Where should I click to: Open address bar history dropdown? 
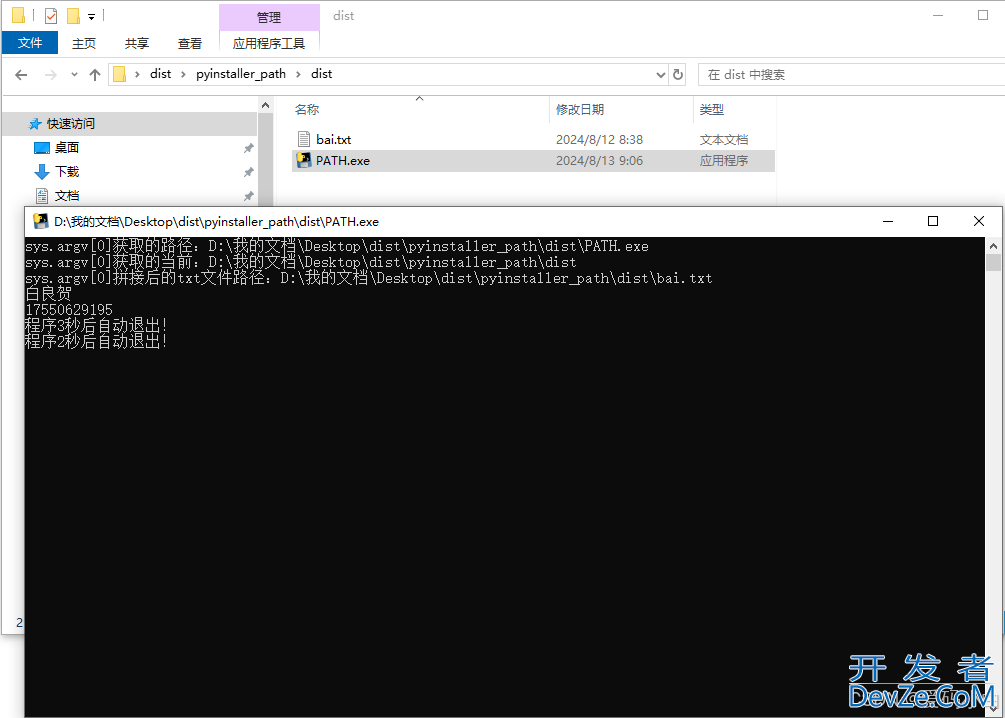[661, 75]
